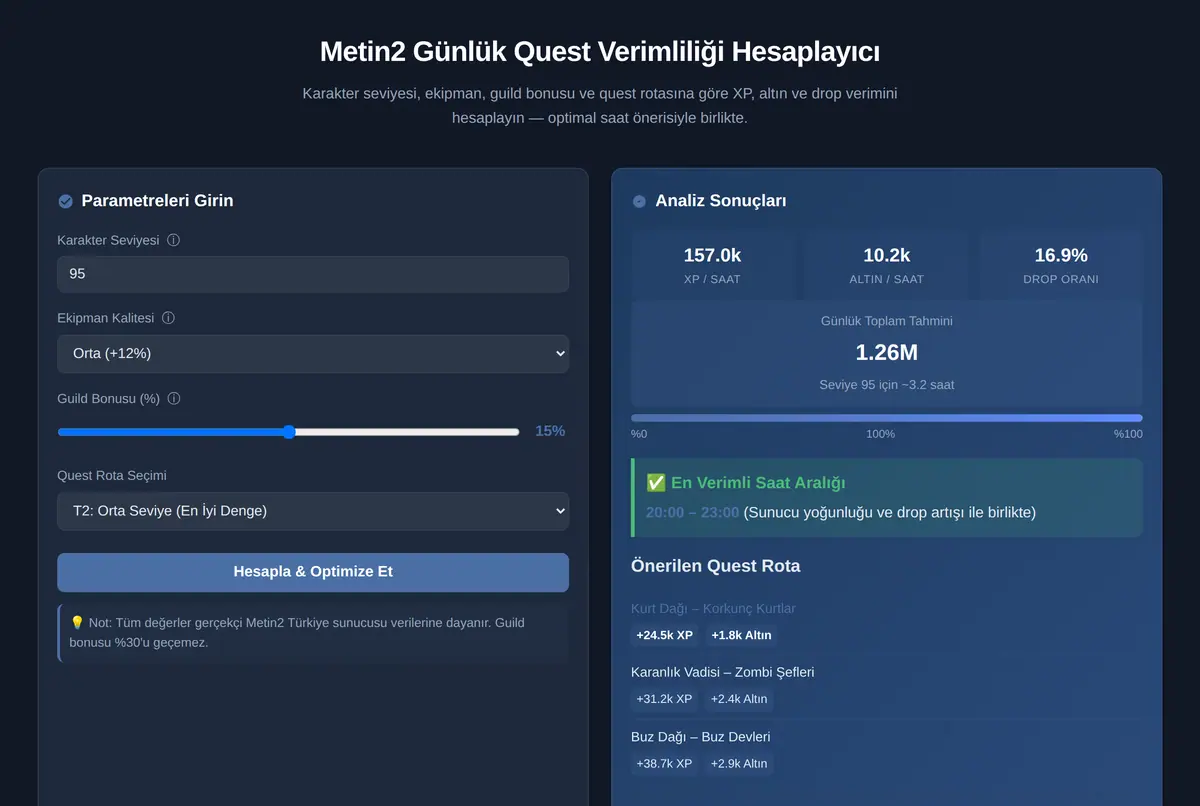The height and width of the screenshot is (806, 1200).
Task: Click the 15% guild bonus value label
Action: pyautogui.click(x=550, y=431)
